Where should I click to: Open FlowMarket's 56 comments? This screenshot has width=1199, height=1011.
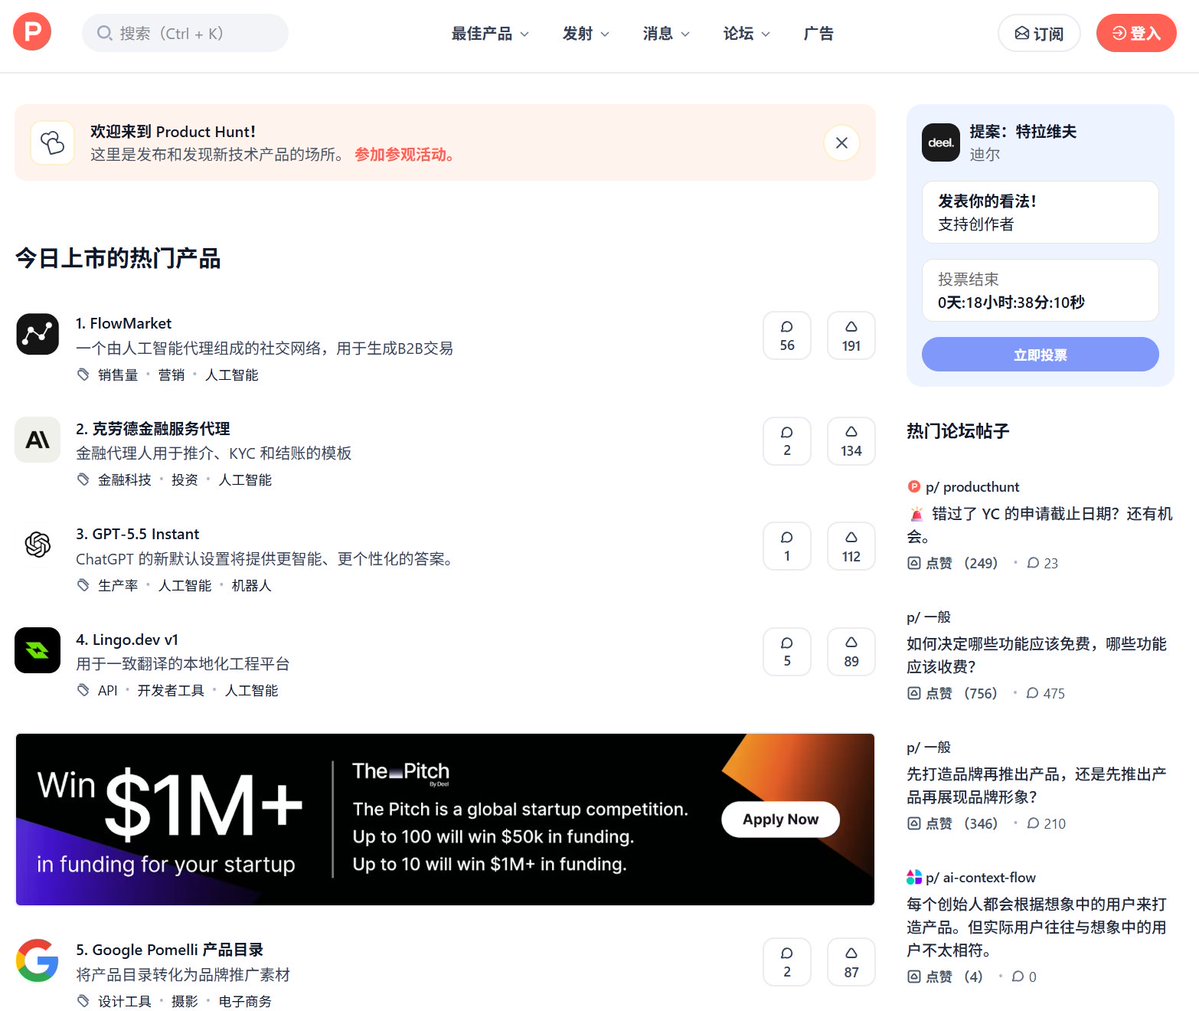pyautogui.click(x=787, y=336)
